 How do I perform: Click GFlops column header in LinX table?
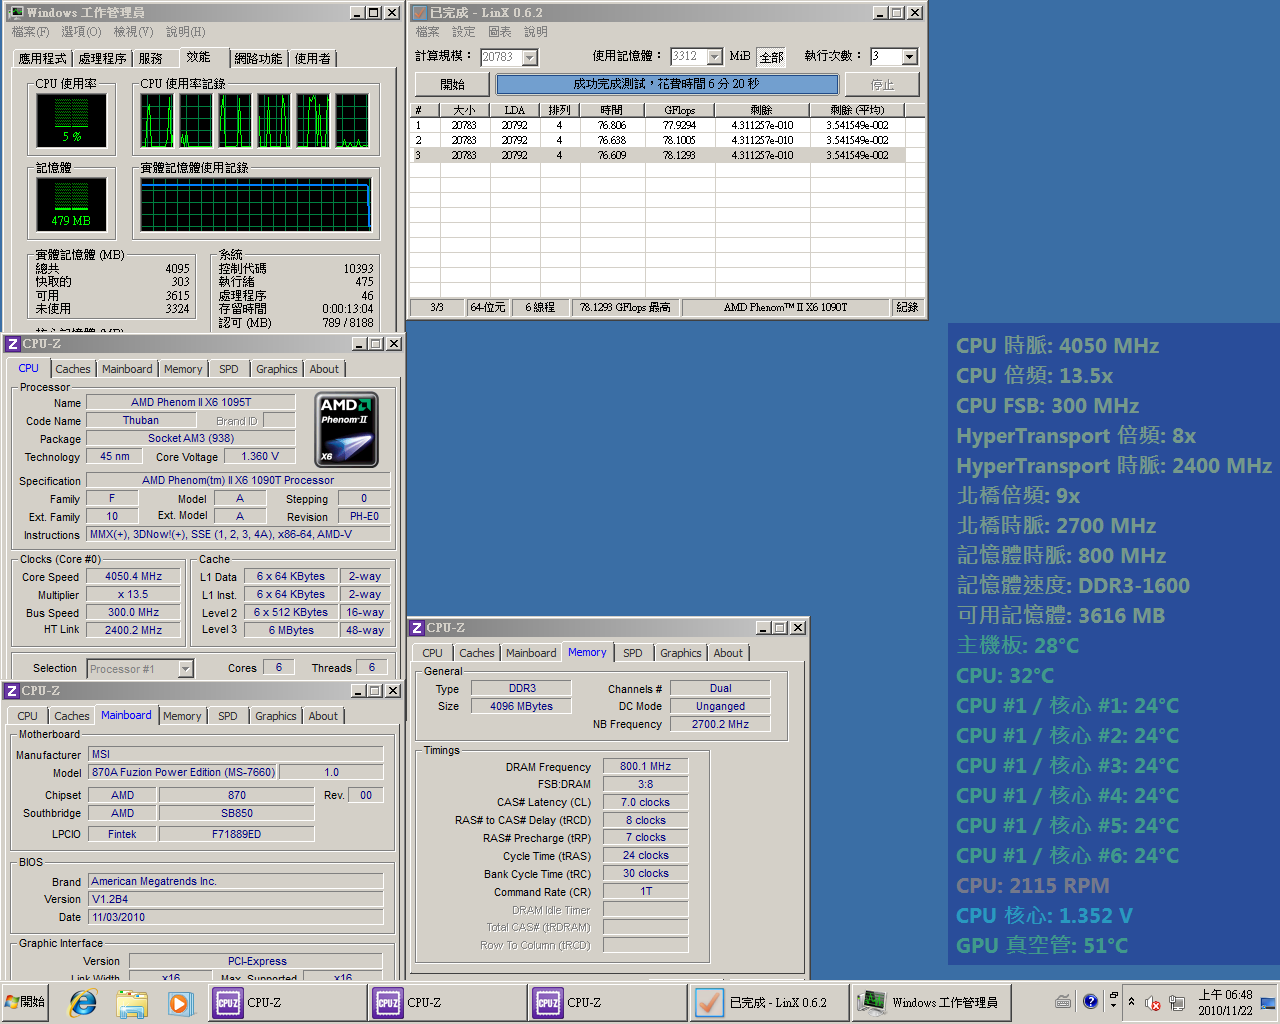click(679, 110)
